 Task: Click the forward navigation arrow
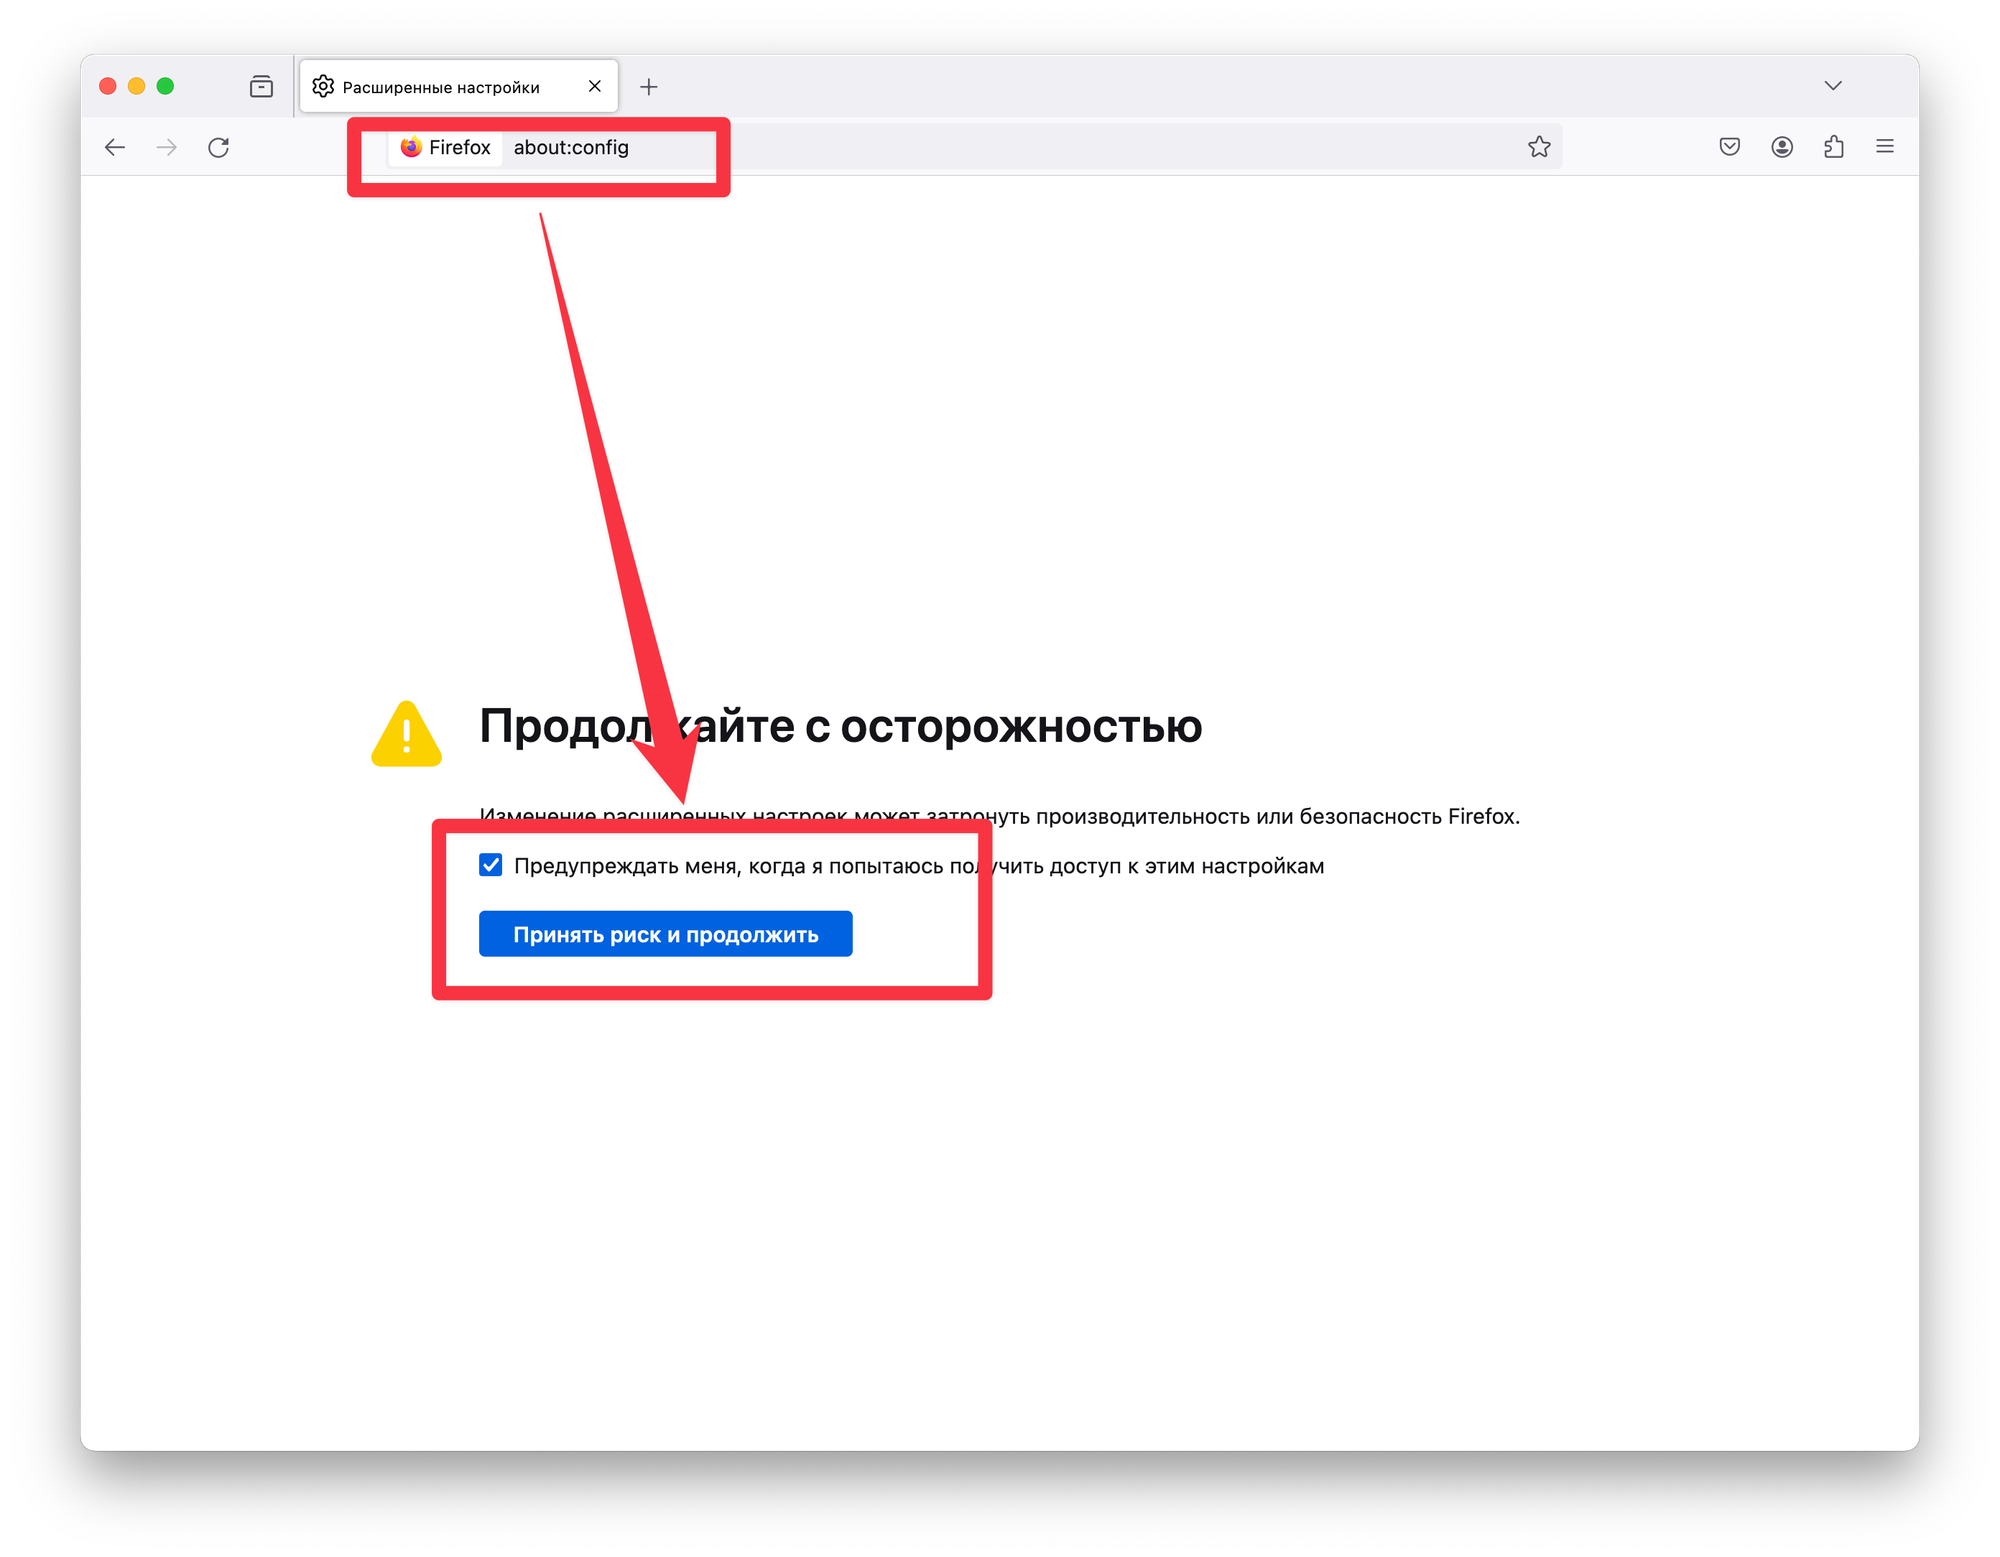coord(167,148)
